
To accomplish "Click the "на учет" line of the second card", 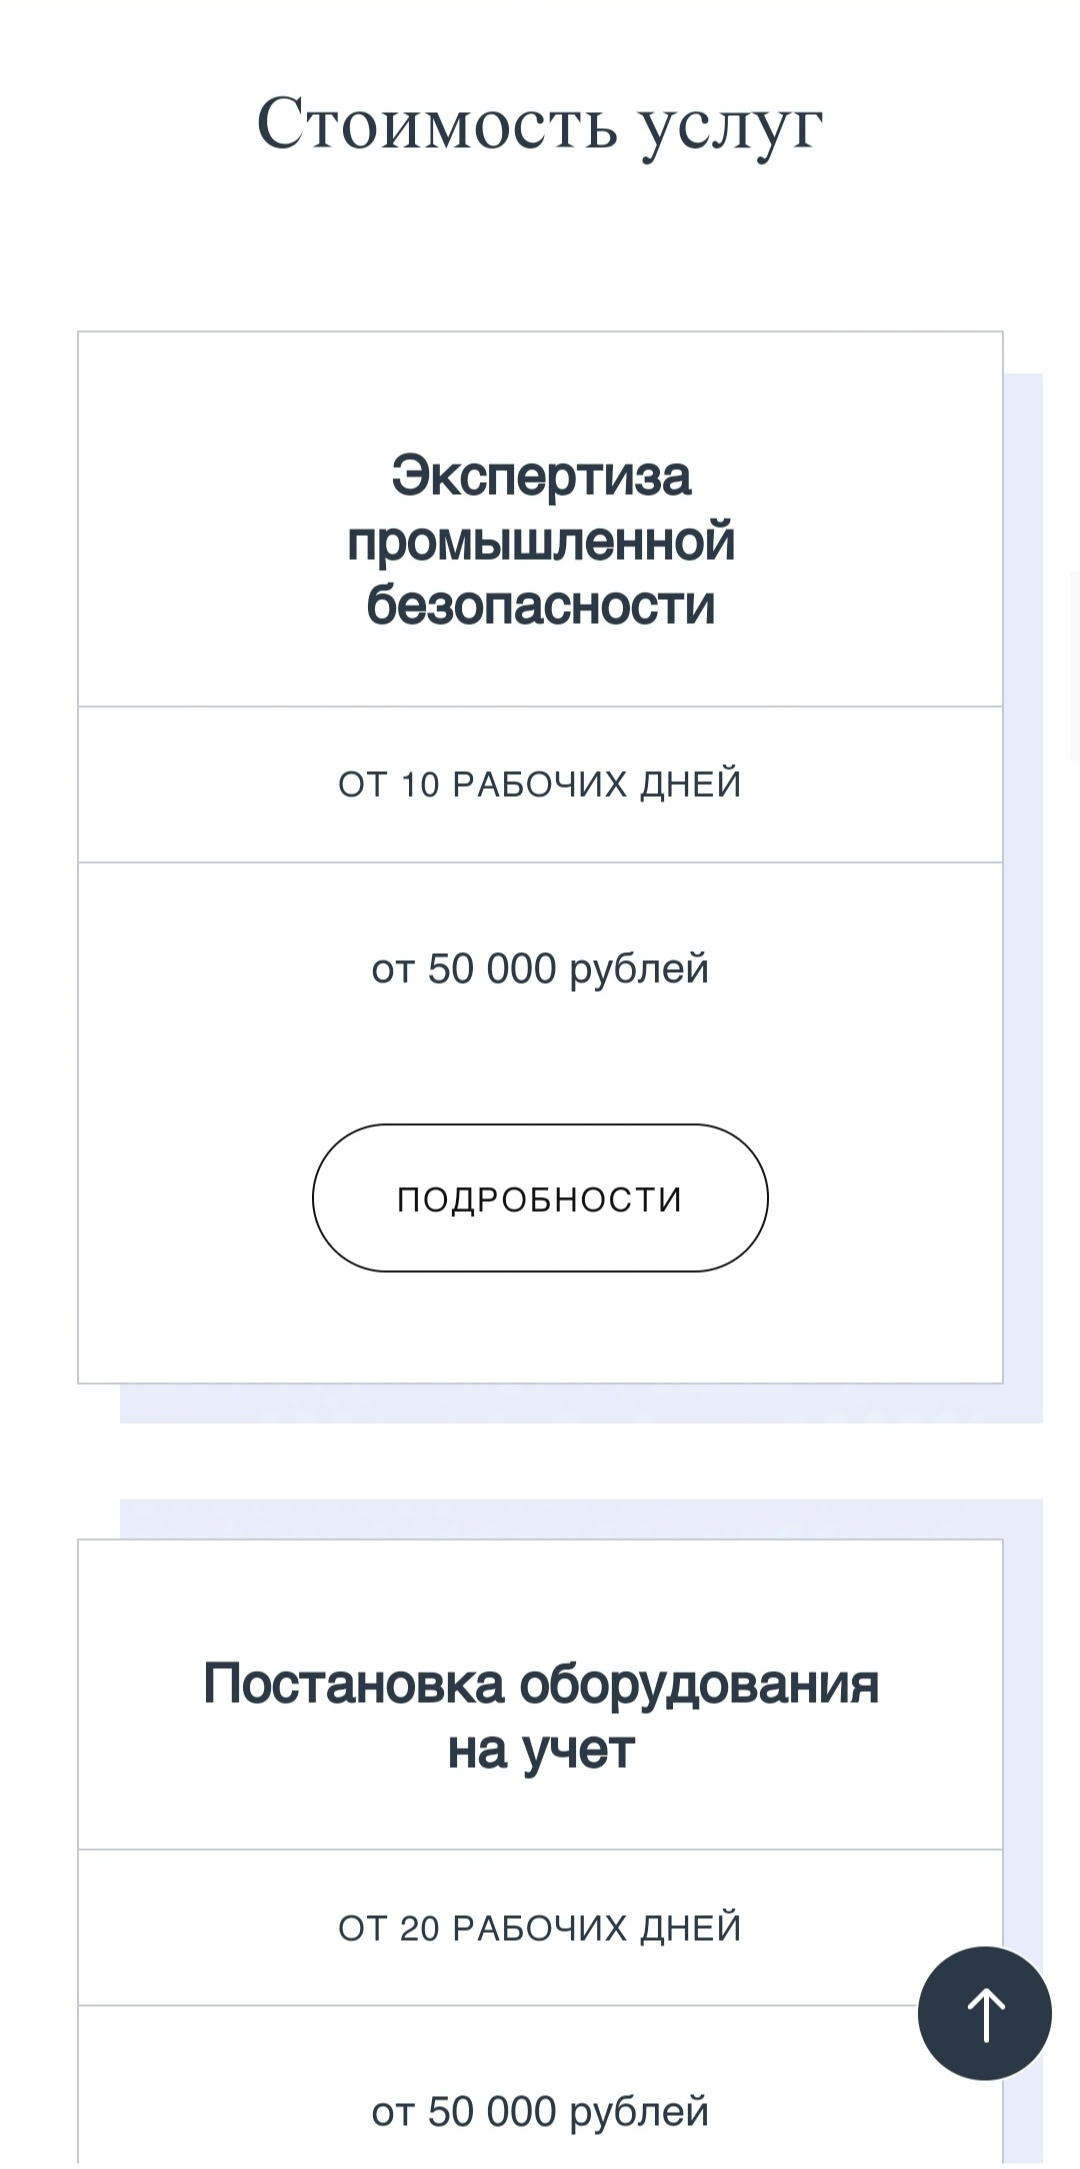I will pyautogui.click(x=540, y=1750).
